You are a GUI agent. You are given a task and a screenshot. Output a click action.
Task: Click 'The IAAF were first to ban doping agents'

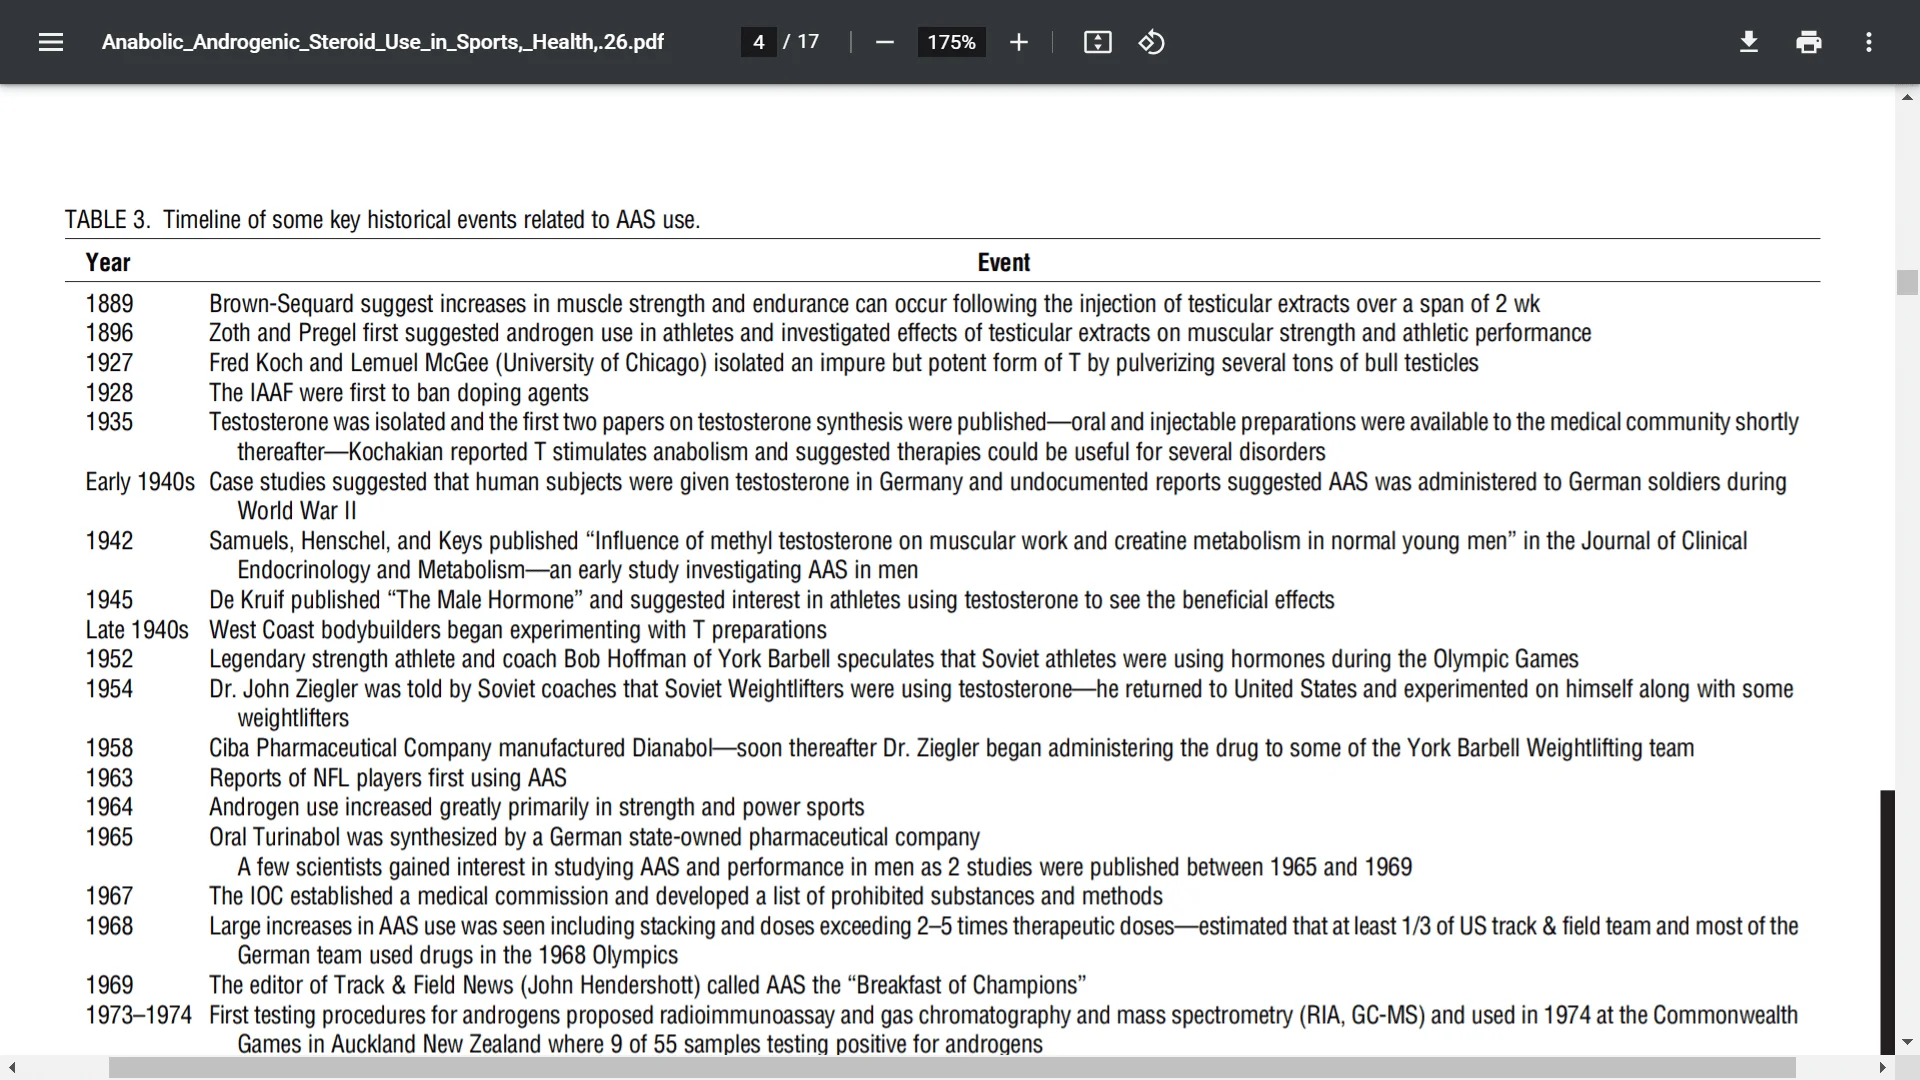click(x=398, y=393)
